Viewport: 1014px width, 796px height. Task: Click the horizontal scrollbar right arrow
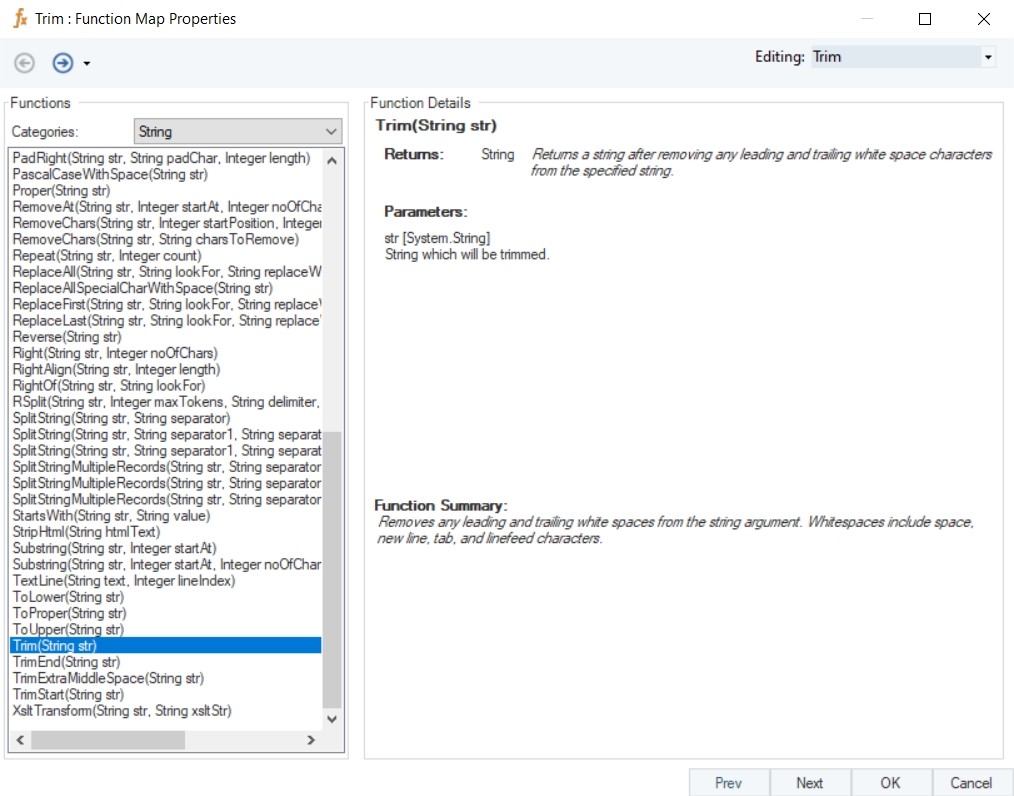click(311, 740)
